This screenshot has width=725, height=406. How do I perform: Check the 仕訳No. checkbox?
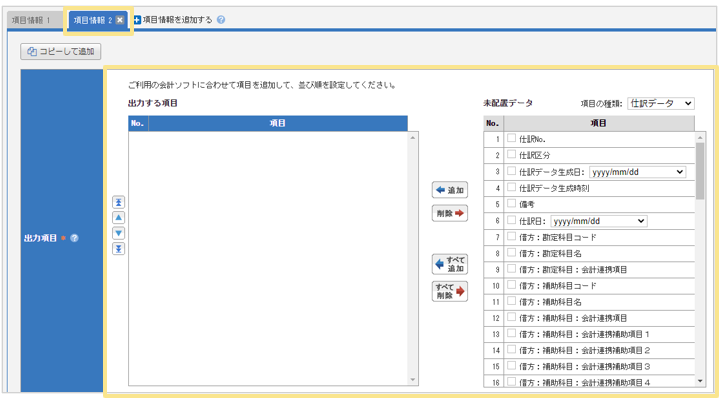click(x=512, y=138)
